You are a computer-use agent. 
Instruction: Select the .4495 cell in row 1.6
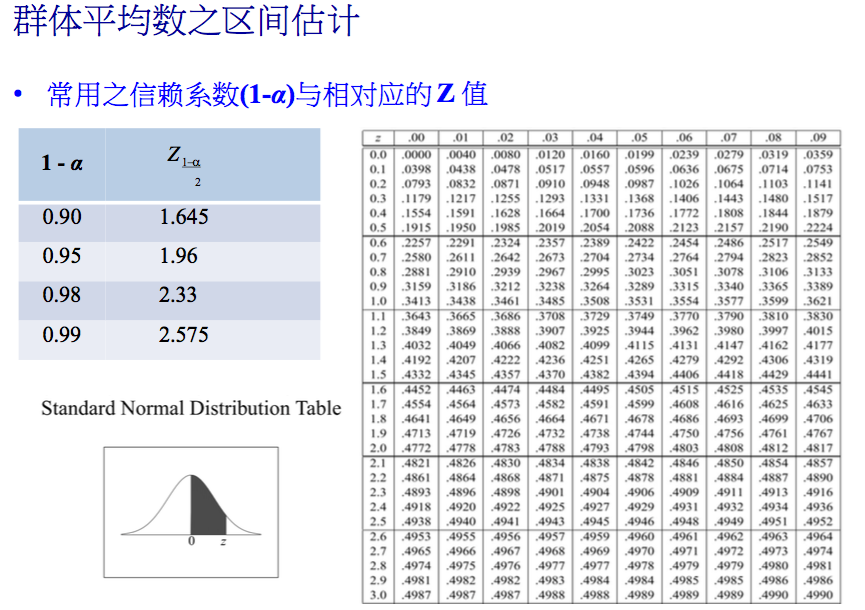coord(595,390)
